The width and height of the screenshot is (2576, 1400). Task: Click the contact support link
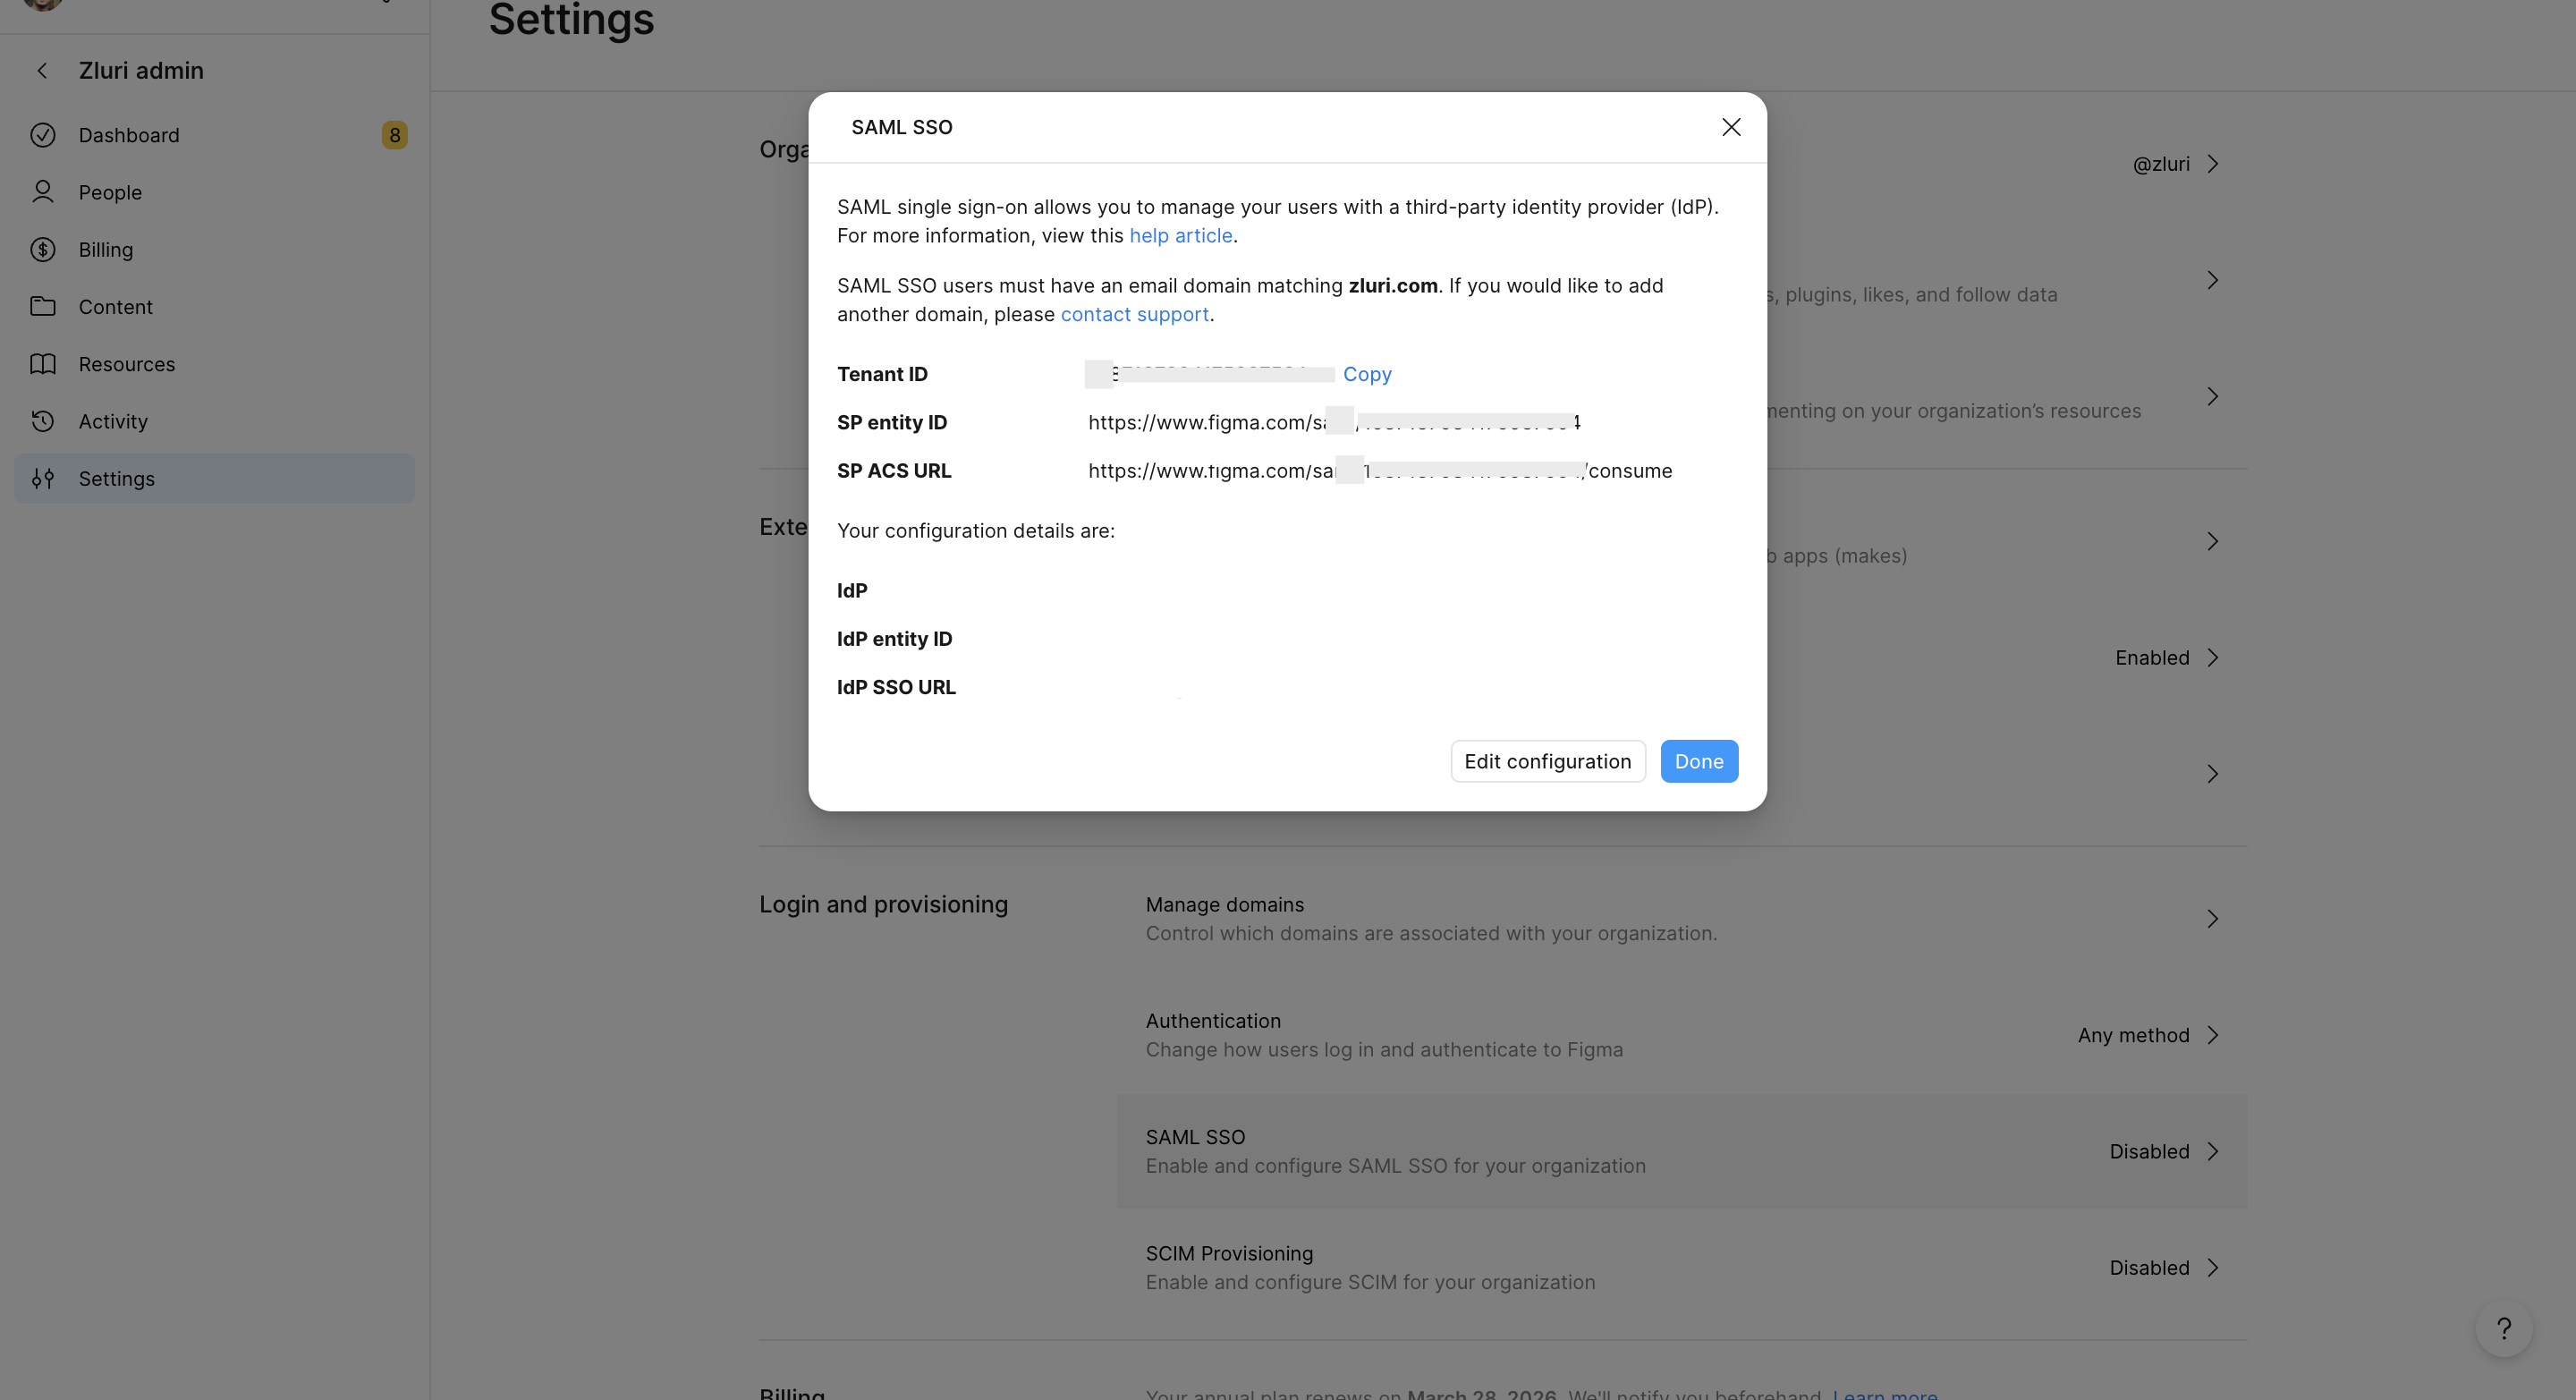pyautogui.click(x=1134, y=314)
